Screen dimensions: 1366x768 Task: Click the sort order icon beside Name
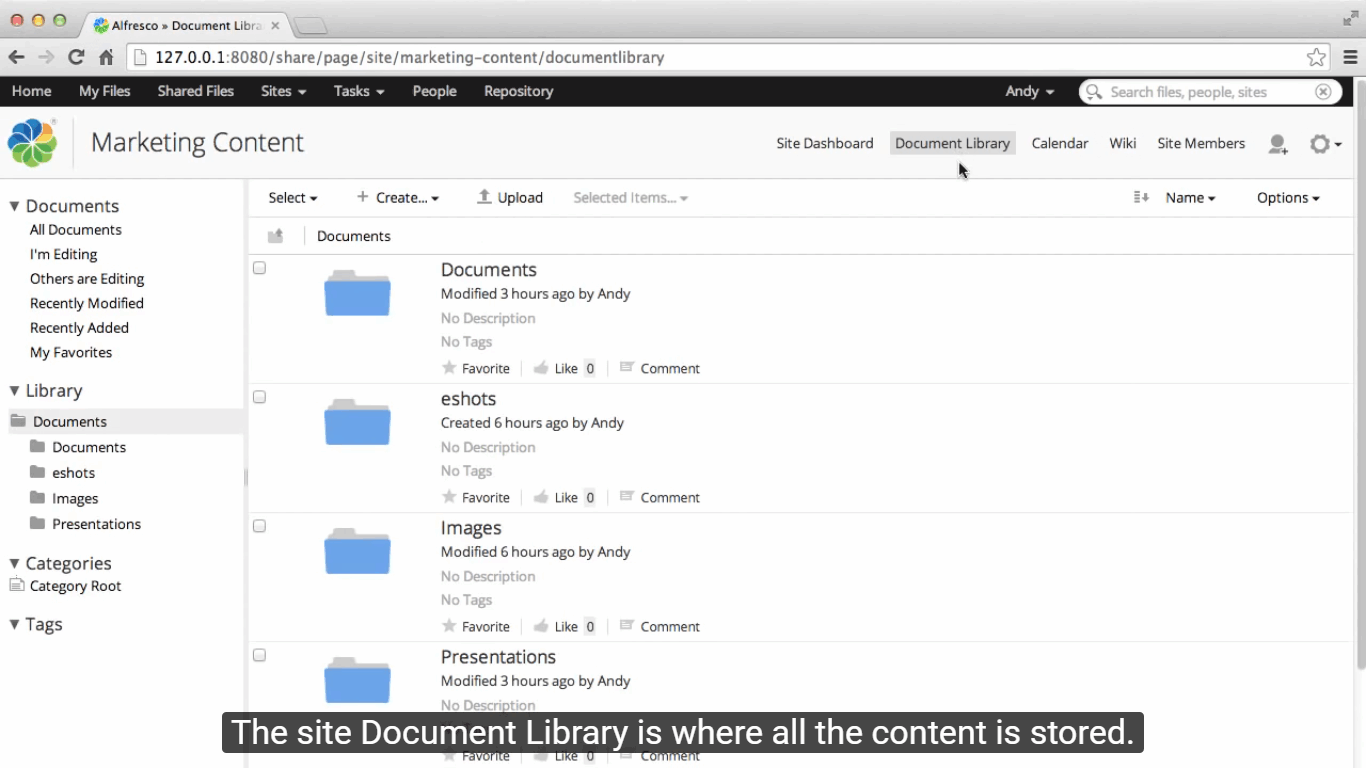(1141, 197)
